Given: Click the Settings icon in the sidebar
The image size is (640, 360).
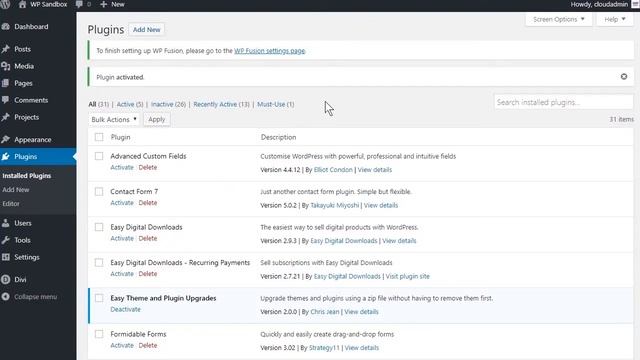Looking at the screenshot, I should tap(5, 257).
